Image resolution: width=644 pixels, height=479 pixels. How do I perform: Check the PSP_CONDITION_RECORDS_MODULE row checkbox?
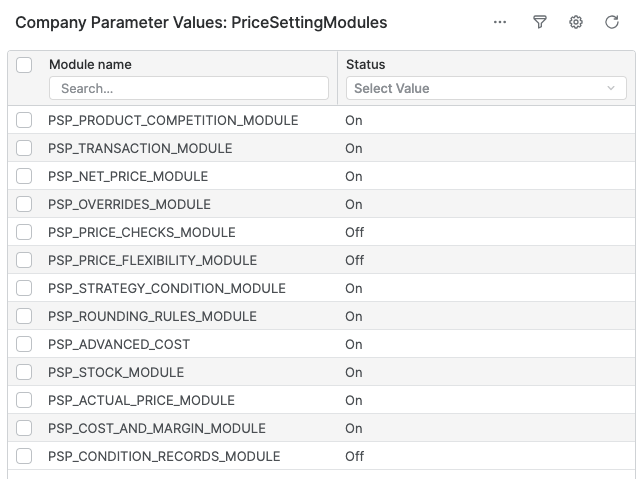24,456
